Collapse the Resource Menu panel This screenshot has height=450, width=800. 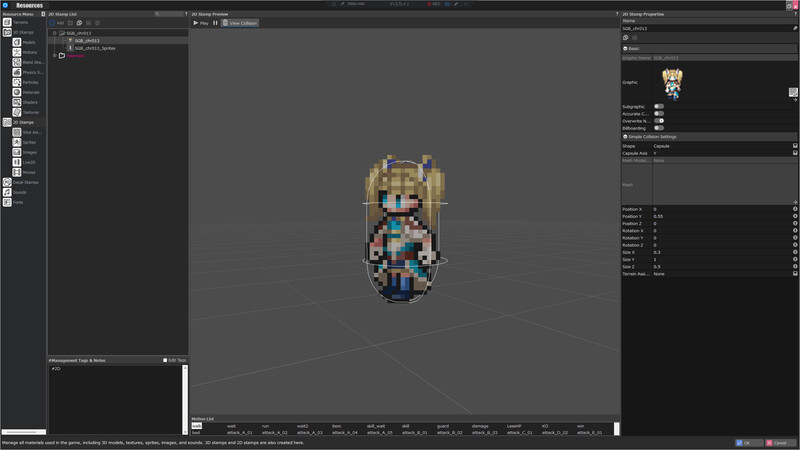pos(43,14)
